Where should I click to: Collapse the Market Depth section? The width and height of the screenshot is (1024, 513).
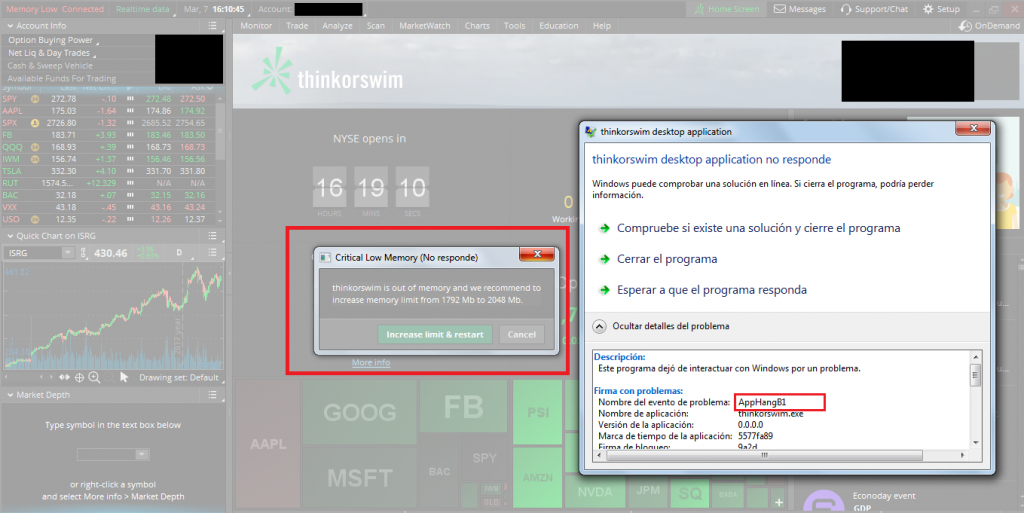pyautogui.click(x=10, y=395)
